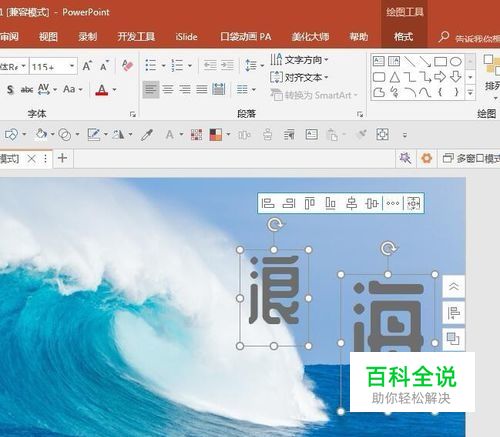The image size is (500, 437).
Task: Open 对齐文本 align text menu
Action: click(299, 78)
